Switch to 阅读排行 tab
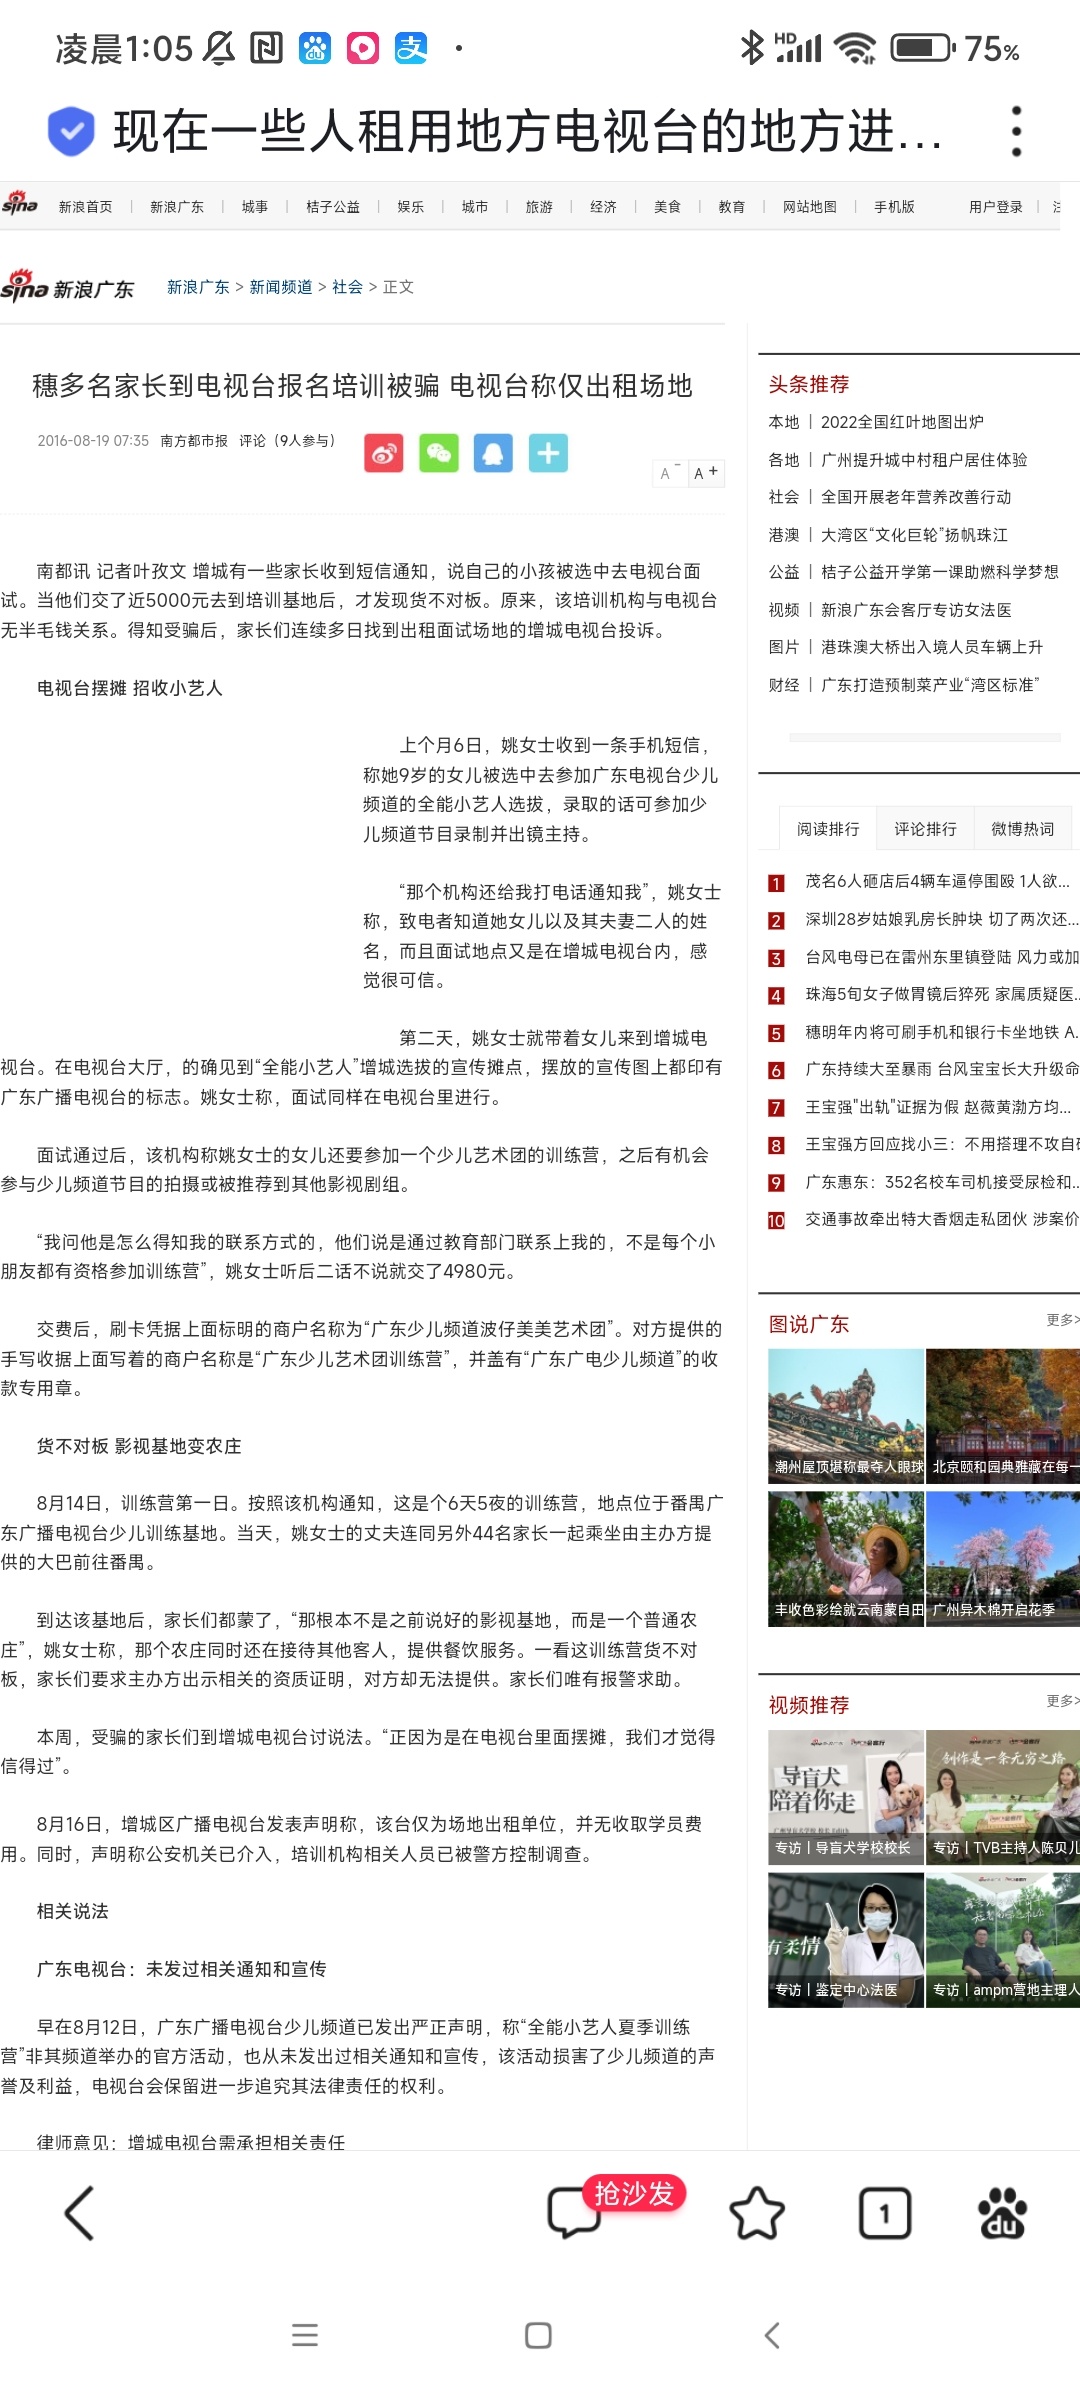1080x2400 pixels. click(x=828, y=829)
